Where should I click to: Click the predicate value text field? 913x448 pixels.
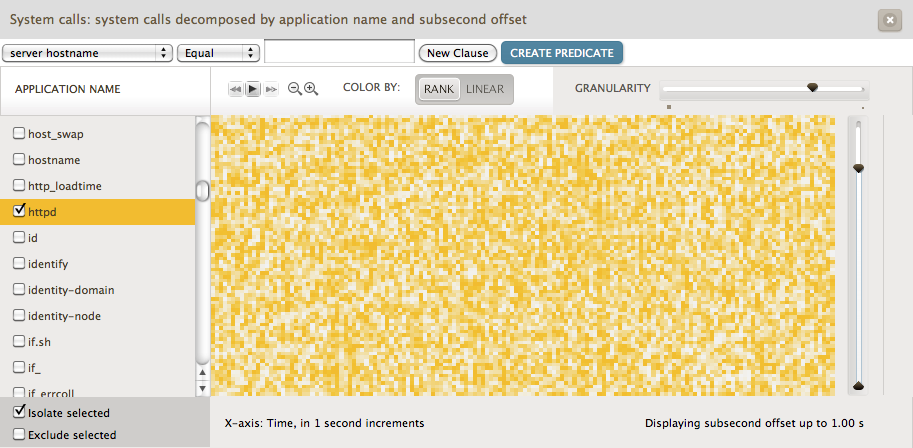[x=339, y=52]
